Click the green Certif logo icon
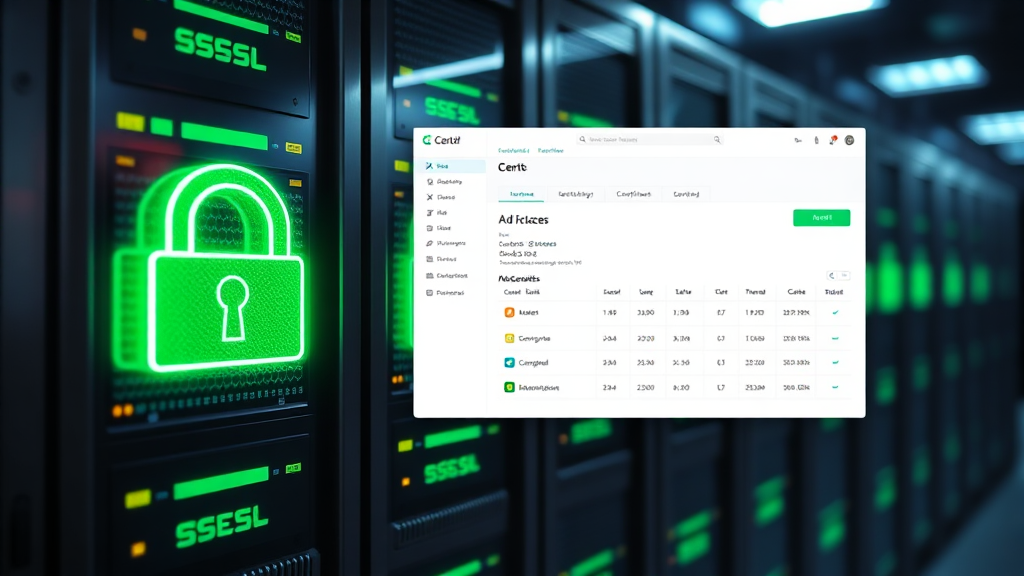1024x576 pixels. [427, 140]
